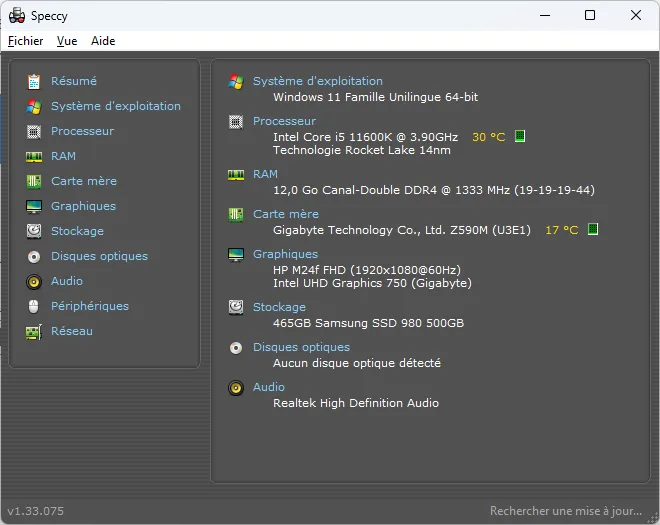Click the 12,0 Go Canal-Double DDR4 text

[x=434, y=190]
